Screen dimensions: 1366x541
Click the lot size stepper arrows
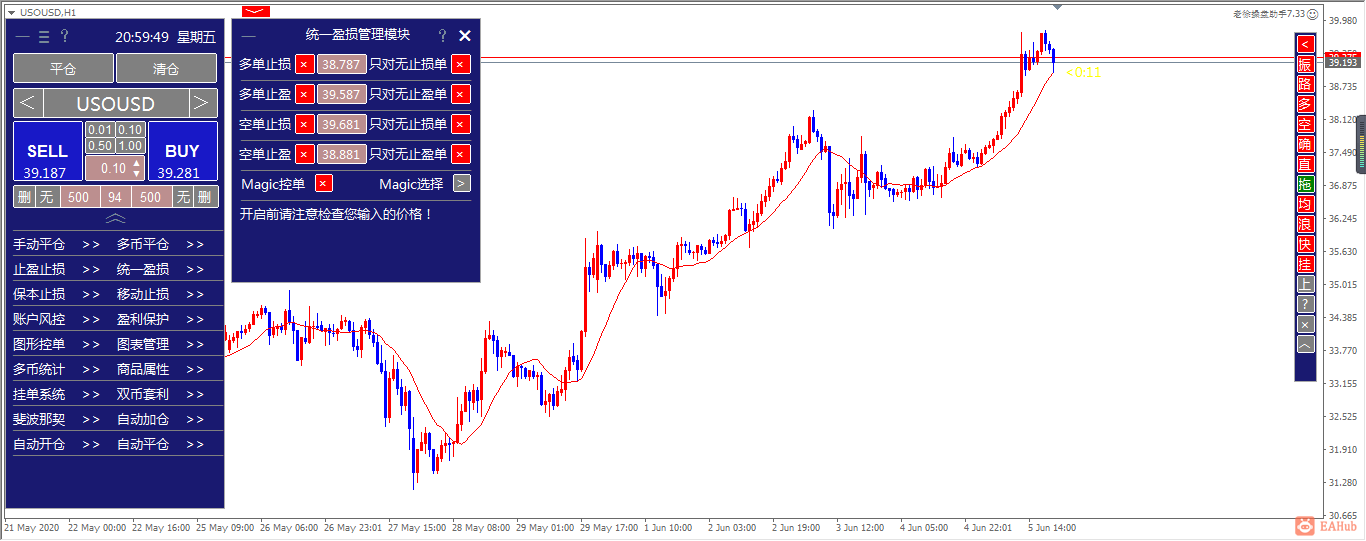137,168
